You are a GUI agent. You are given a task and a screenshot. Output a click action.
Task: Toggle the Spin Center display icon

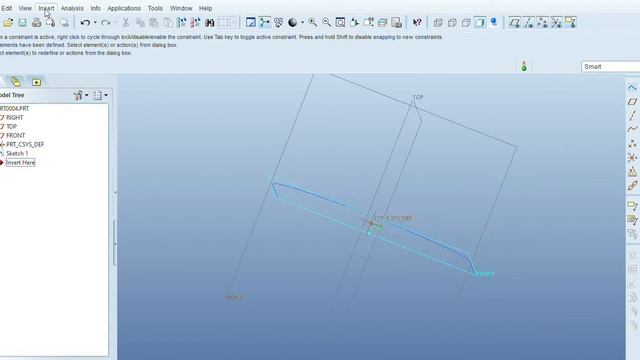pyautogui.click(x=264, y=23)
